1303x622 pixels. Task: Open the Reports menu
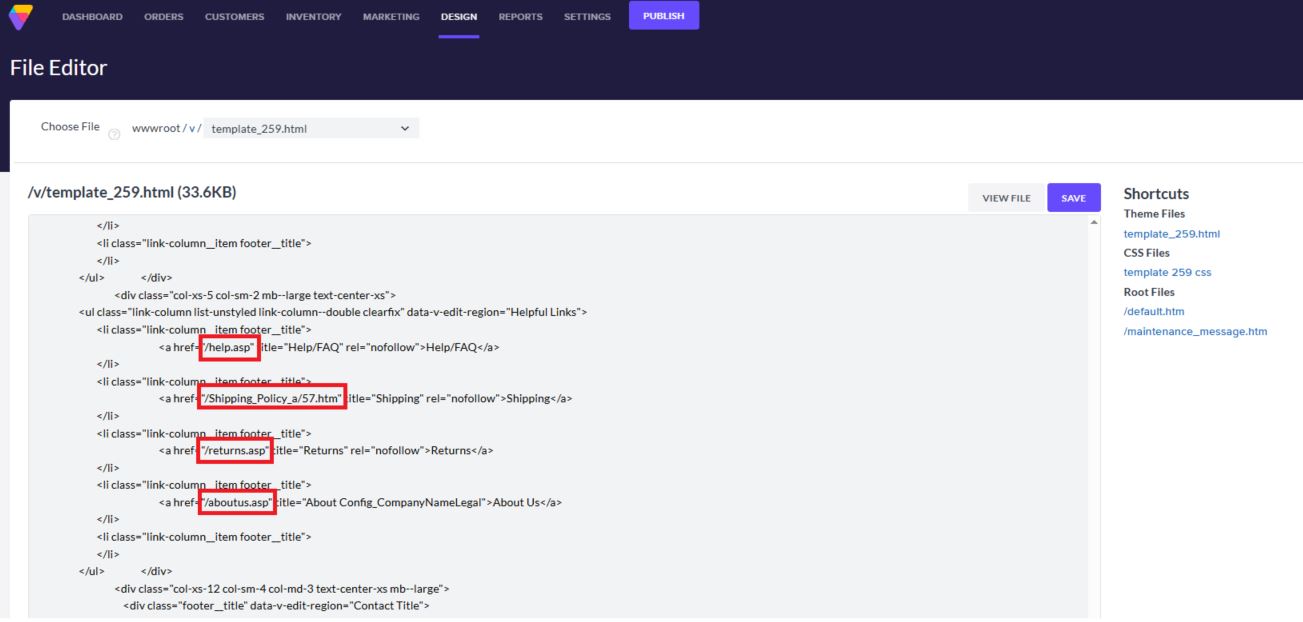point(520,16)
